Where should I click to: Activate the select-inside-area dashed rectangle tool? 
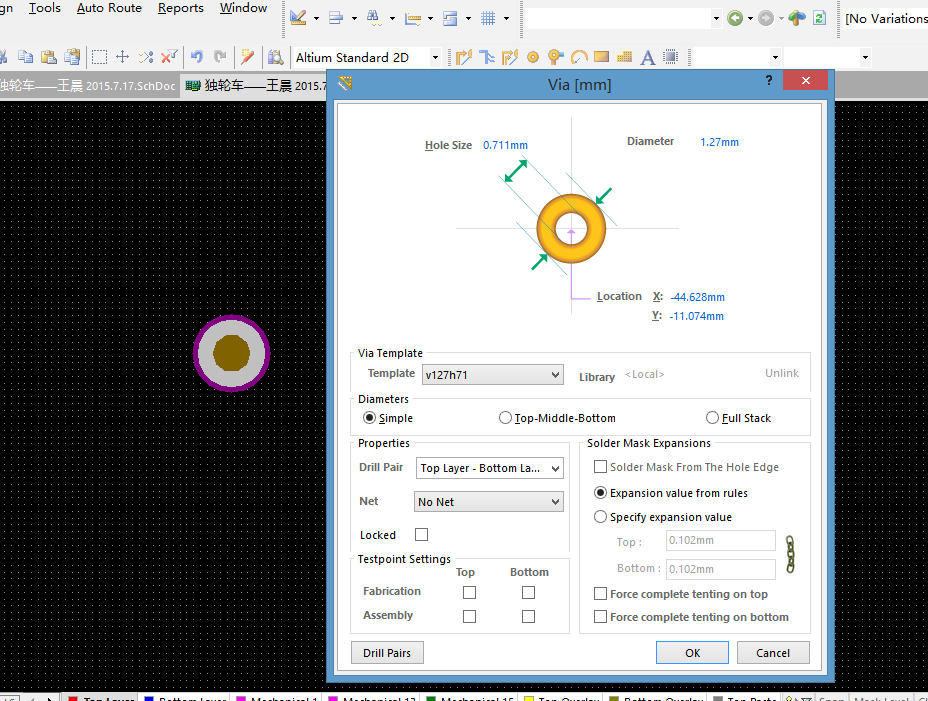(x=99, y=57)
